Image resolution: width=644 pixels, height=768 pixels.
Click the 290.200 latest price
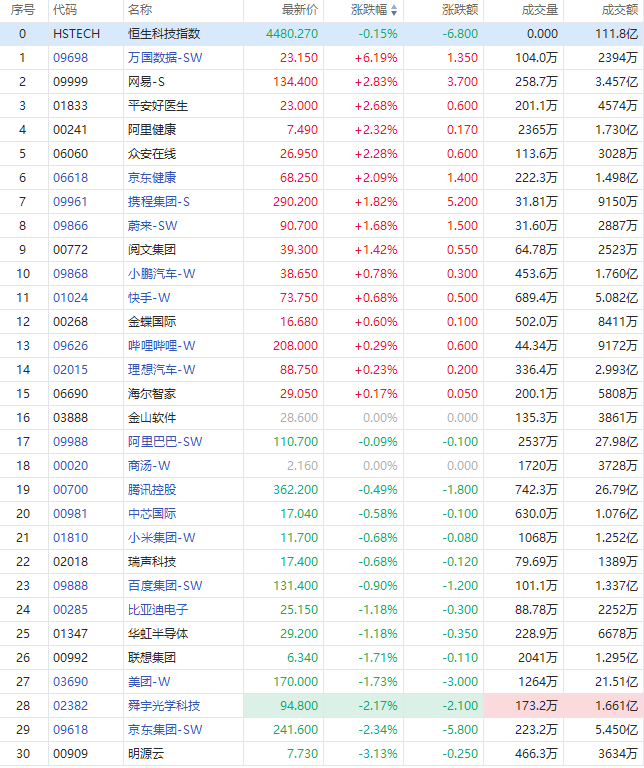point(295,202)
